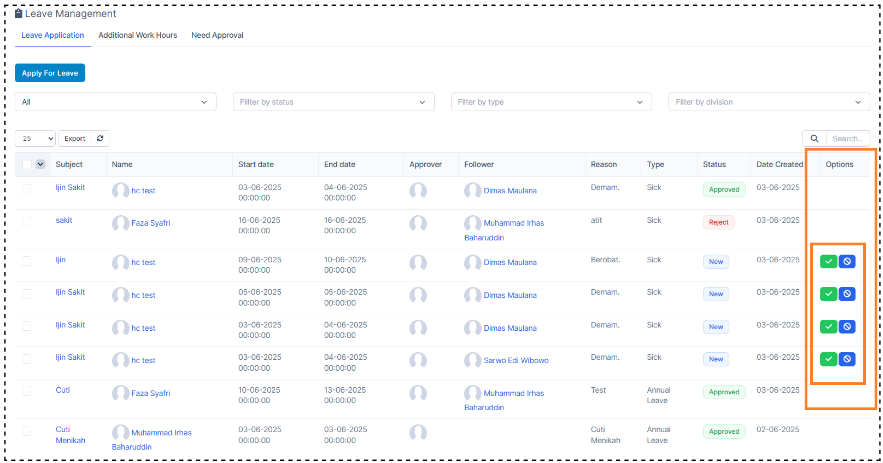The height and width of the screenshot is (463, 883).
Task: Expand the Filter by division dropdown
Action: tap(769, 102)
